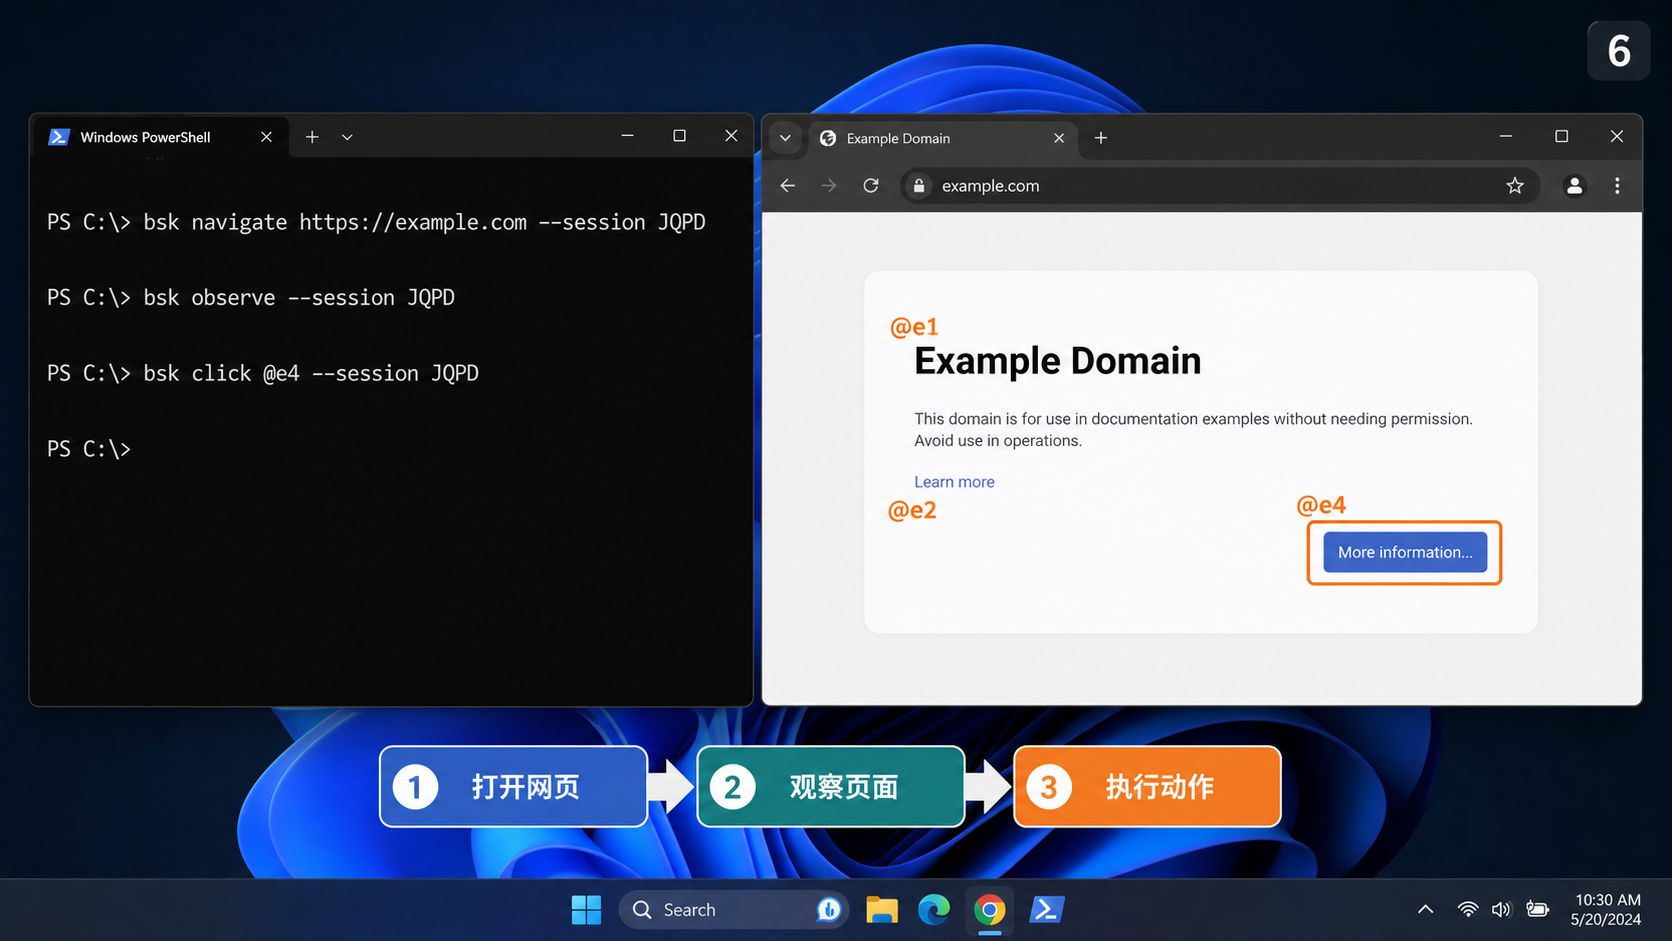This screenshot has width=1672, height=941.
Task: Click the Example Domain heading
Action: (1057, 361)
